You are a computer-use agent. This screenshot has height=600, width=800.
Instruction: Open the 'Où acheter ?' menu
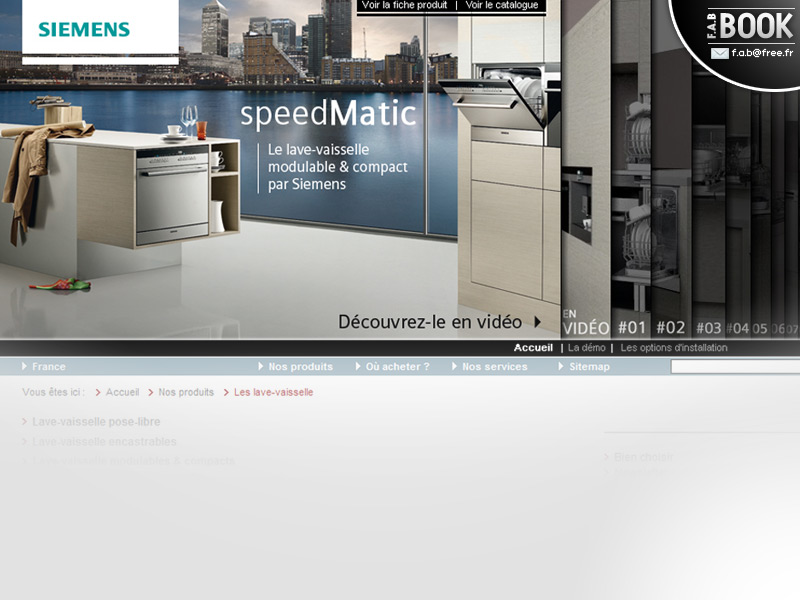[397, 367]
